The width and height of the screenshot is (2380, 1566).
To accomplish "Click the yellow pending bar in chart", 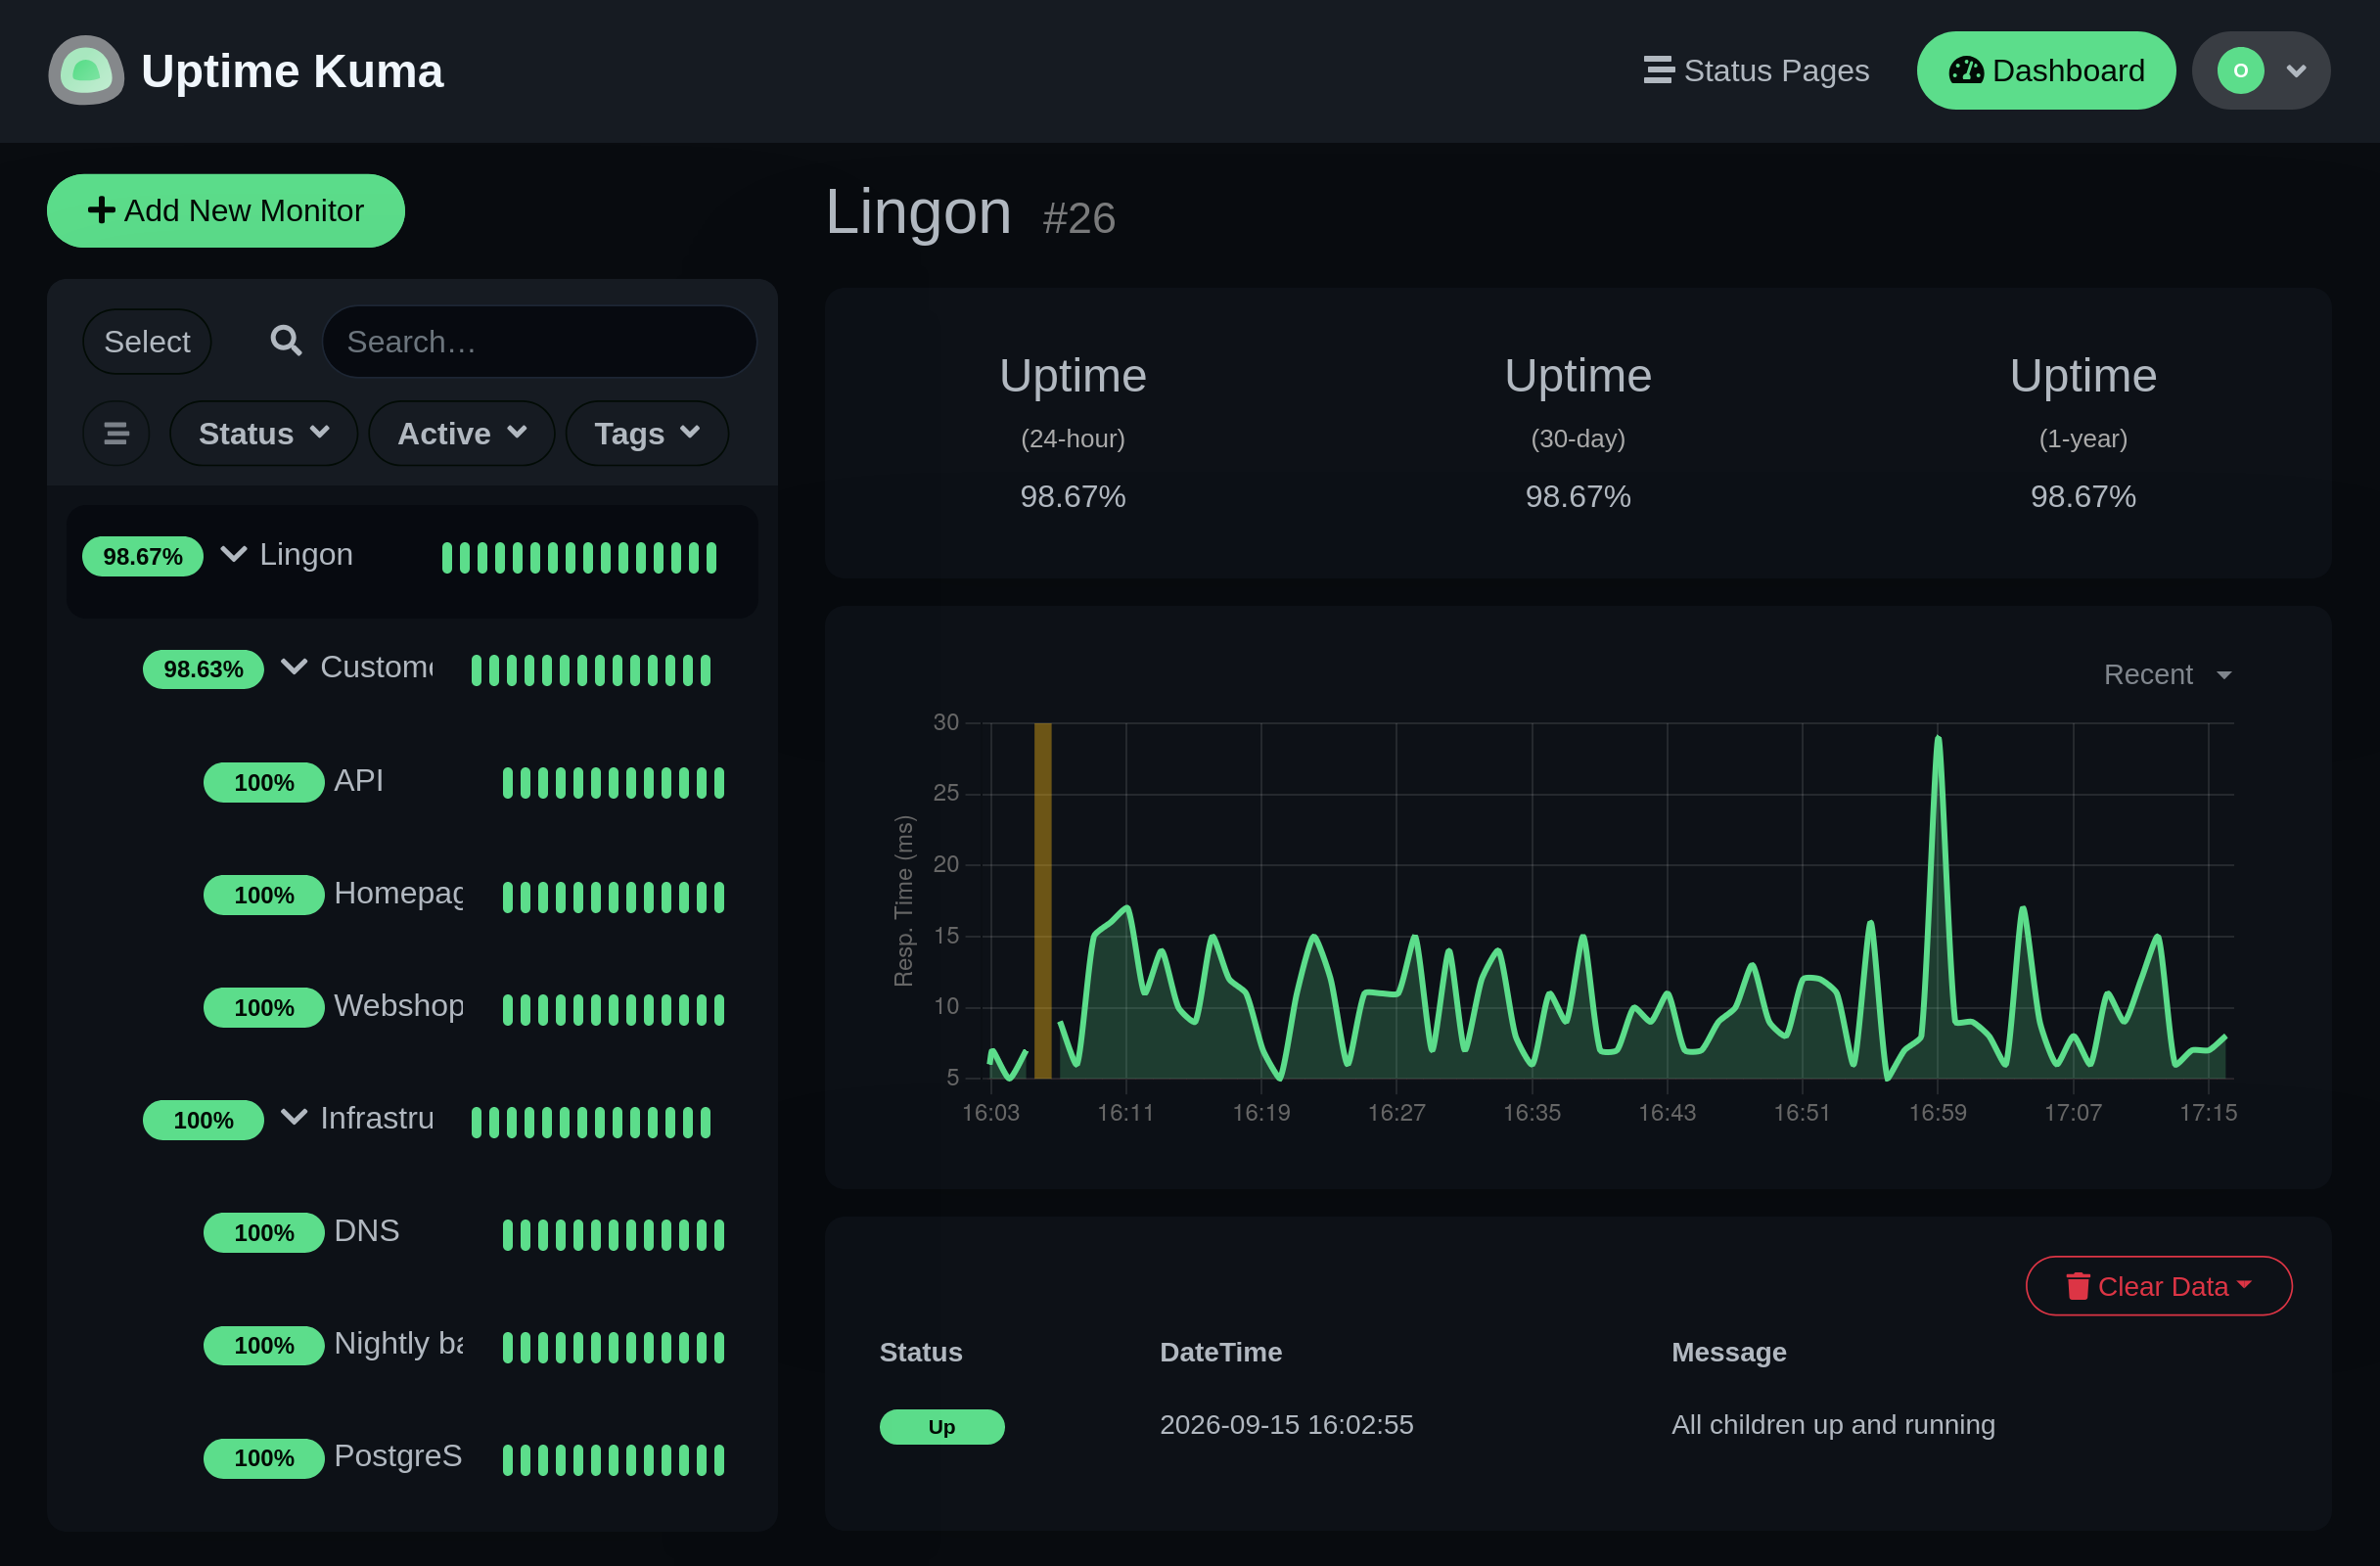I will click(1042, 900).
